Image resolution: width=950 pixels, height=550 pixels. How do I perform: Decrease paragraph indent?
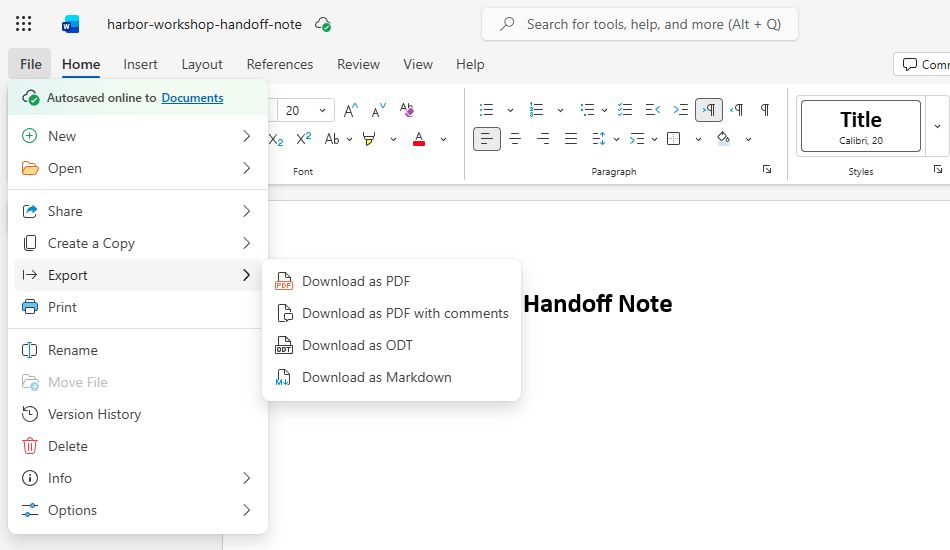(653, 110)
